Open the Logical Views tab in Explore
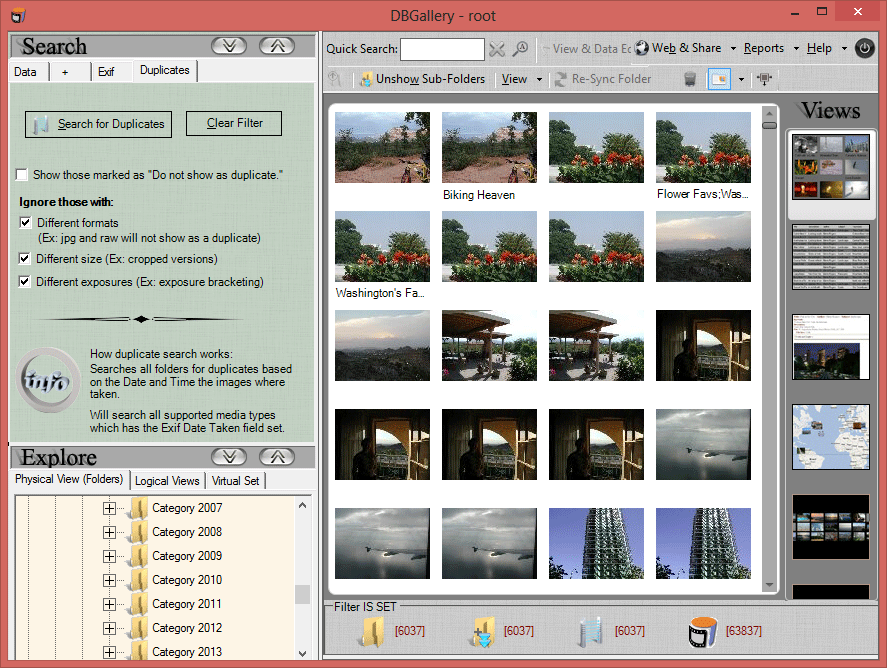 point(167,480)
